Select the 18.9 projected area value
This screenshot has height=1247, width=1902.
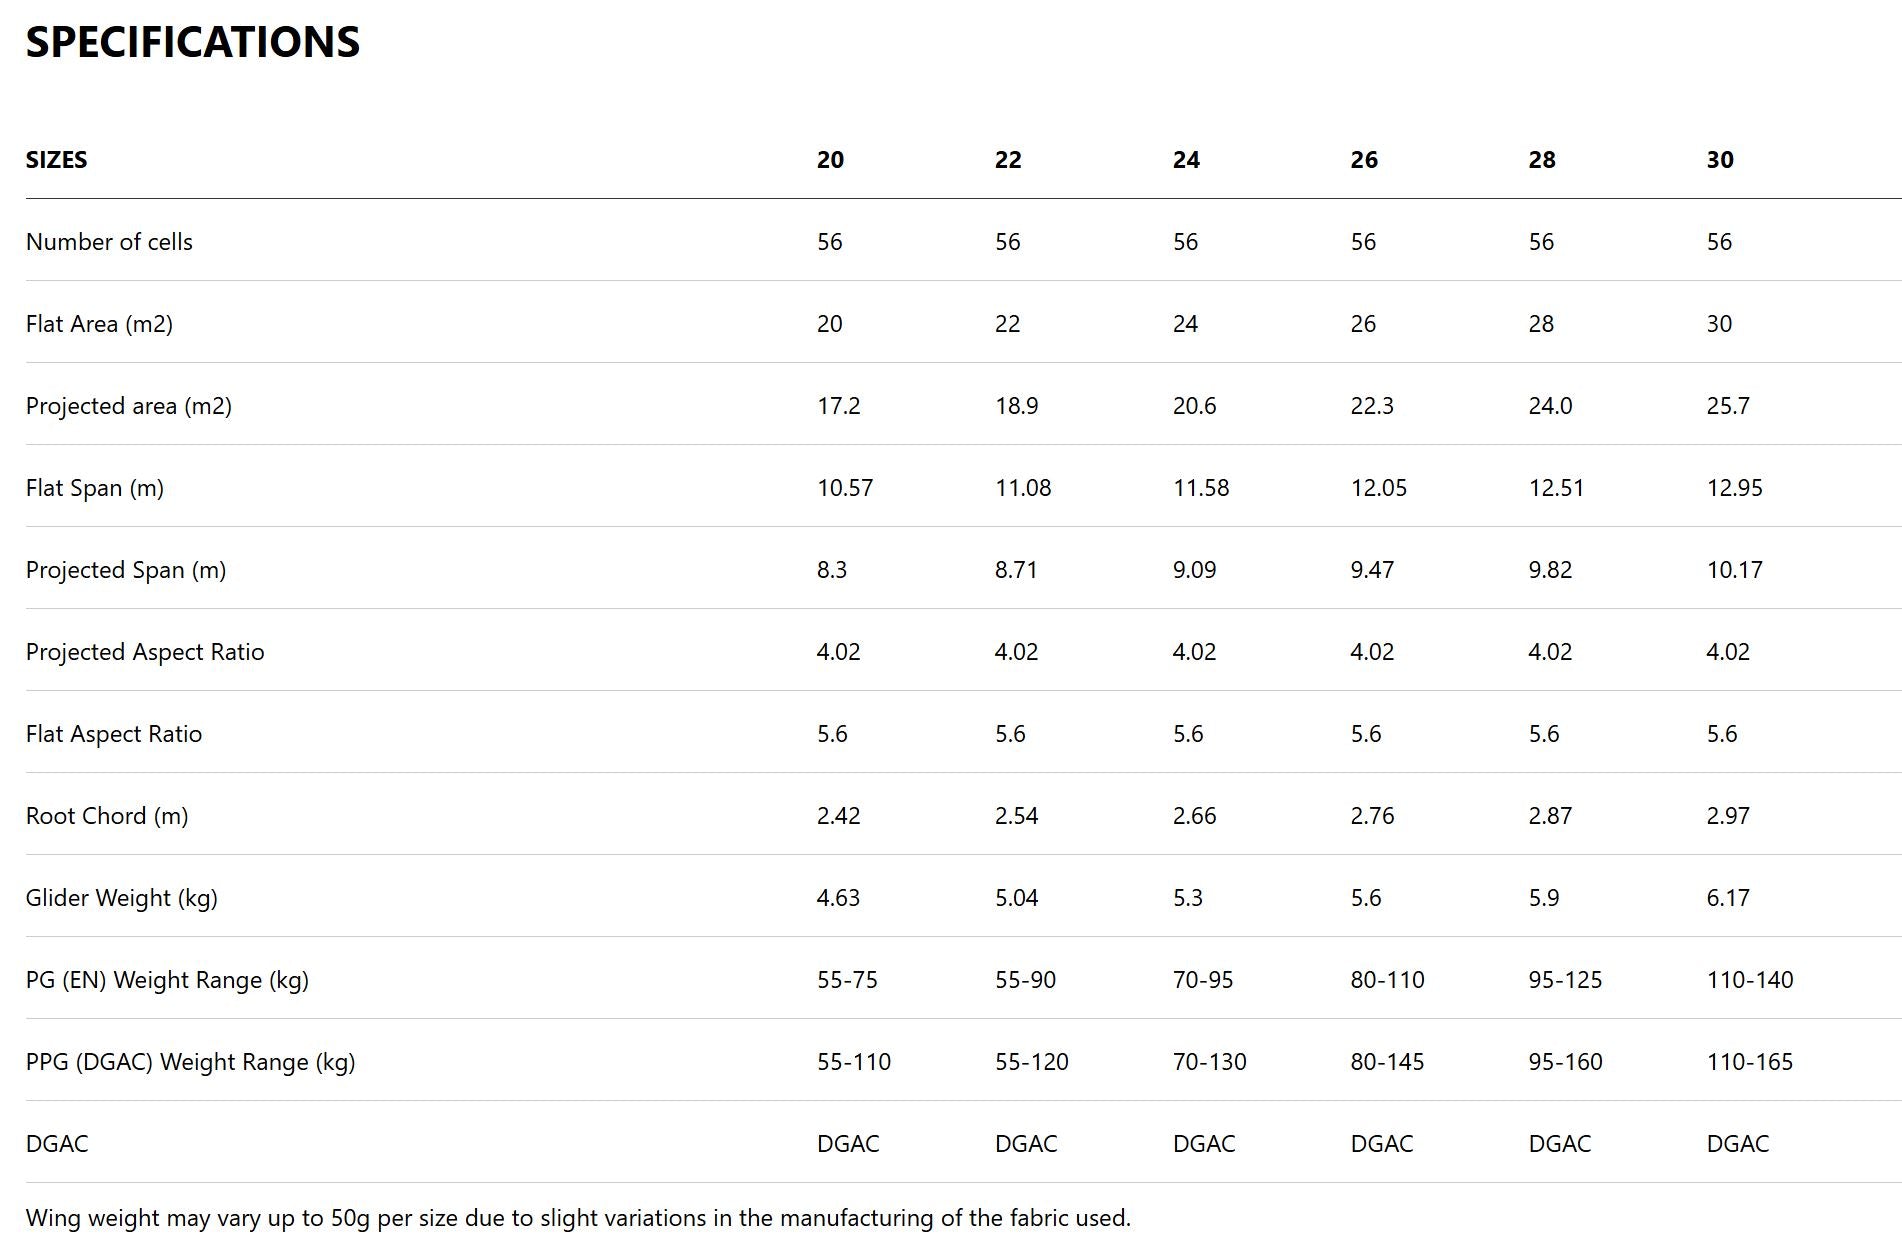point(1016,406)
